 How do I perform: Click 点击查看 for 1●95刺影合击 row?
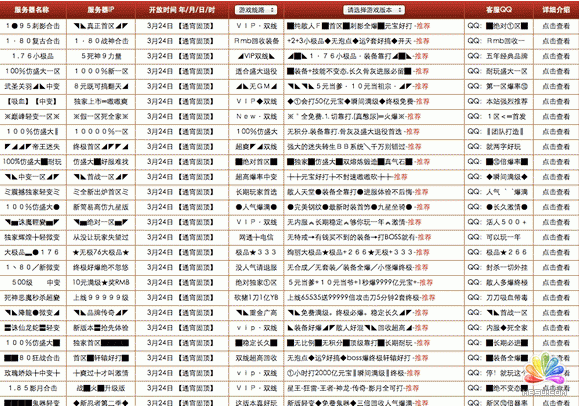click(x=556, y=26)
